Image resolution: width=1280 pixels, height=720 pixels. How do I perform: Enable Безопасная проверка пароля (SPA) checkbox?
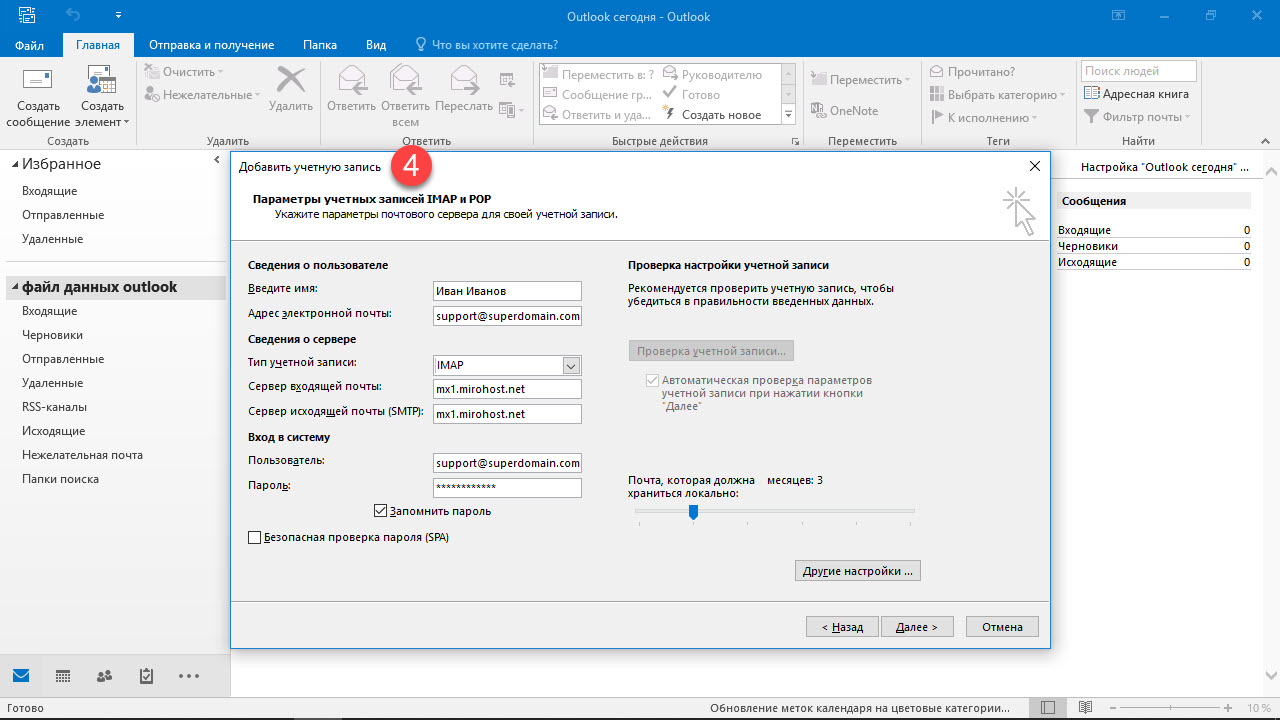(x=254, y=537)
